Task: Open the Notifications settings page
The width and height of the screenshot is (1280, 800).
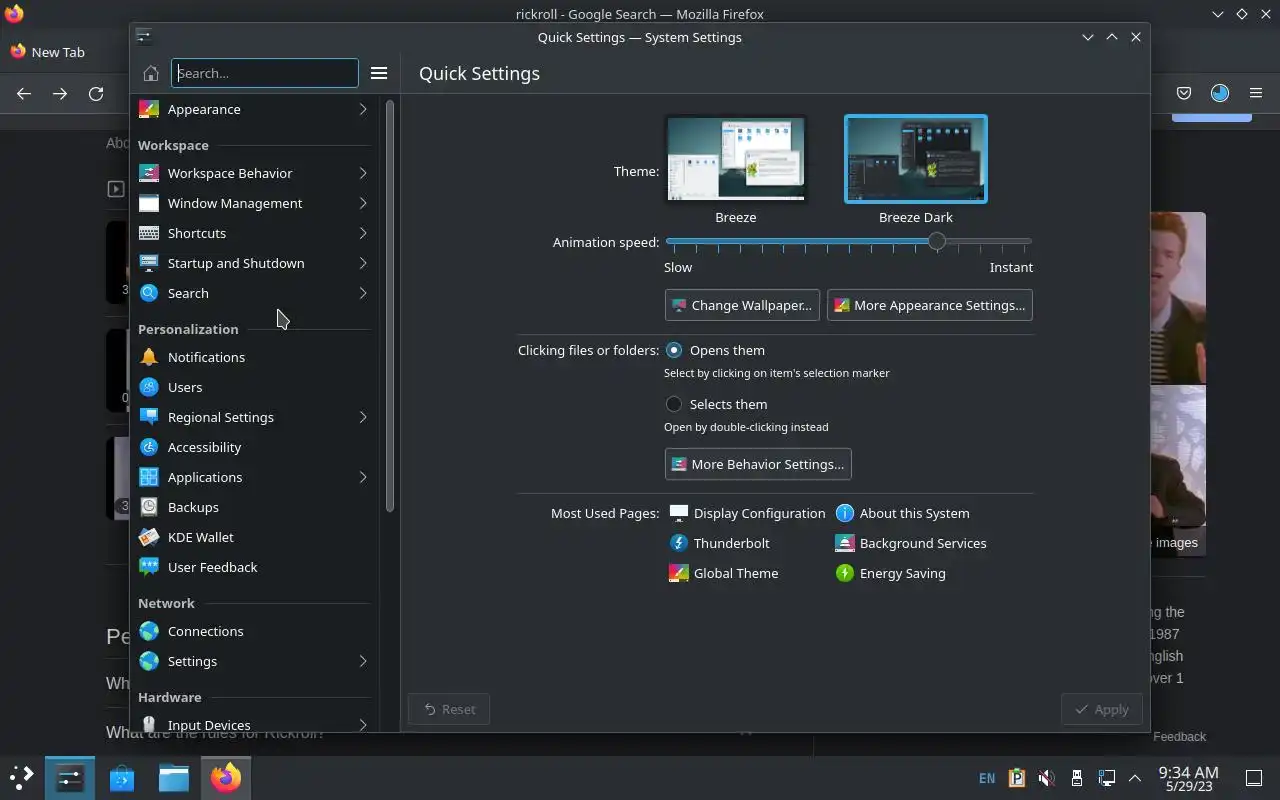Action: (255, 357)
